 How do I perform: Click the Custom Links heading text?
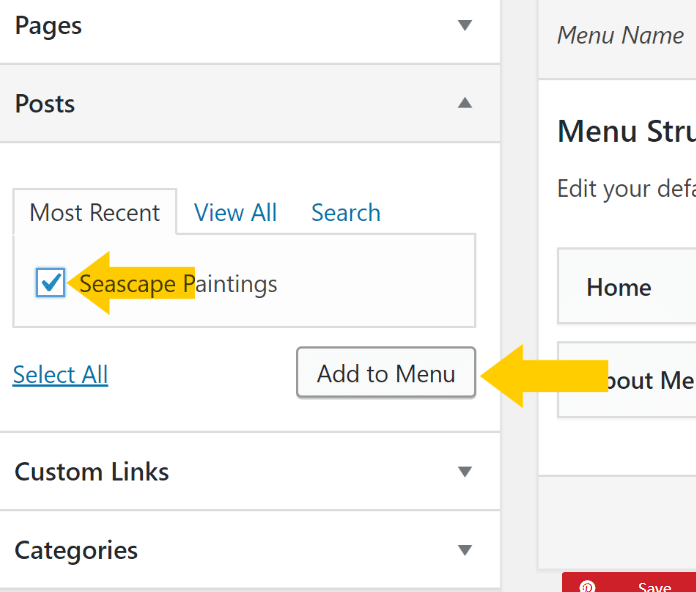point(92,472)
